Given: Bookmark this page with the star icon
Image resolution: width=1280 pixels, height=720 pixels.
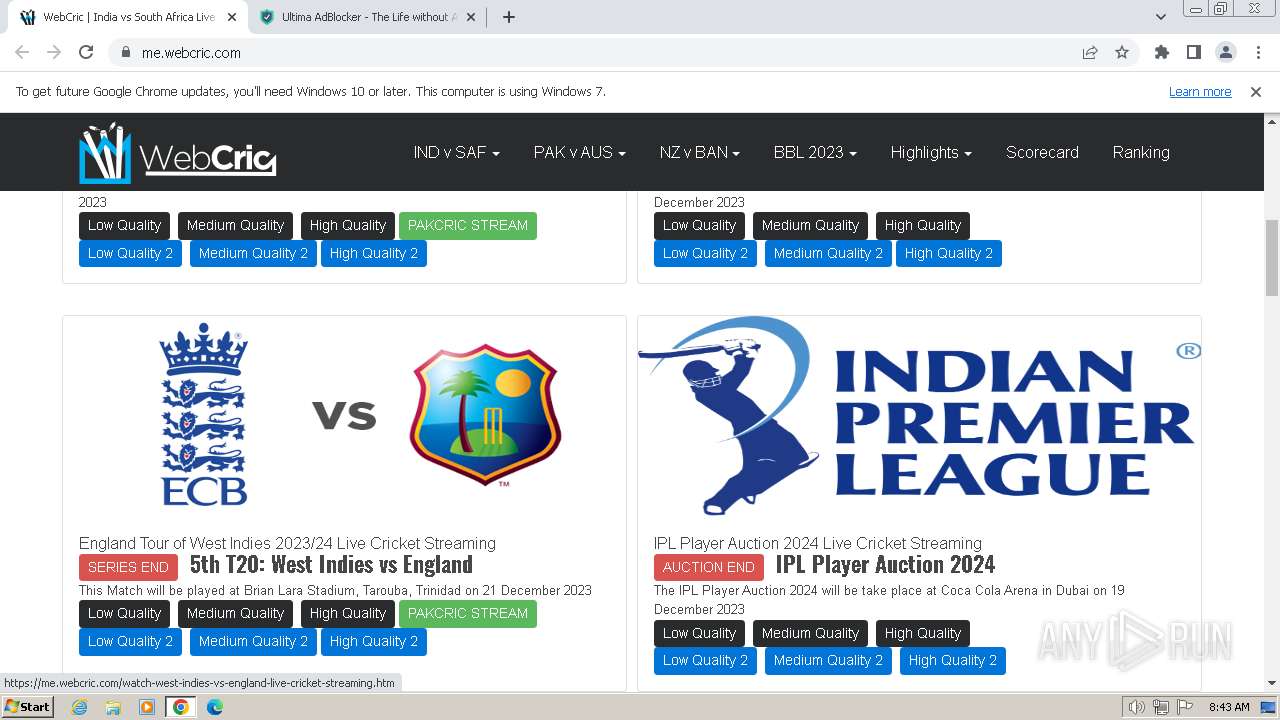Looking at the screenshot, I should point(1122,53).
